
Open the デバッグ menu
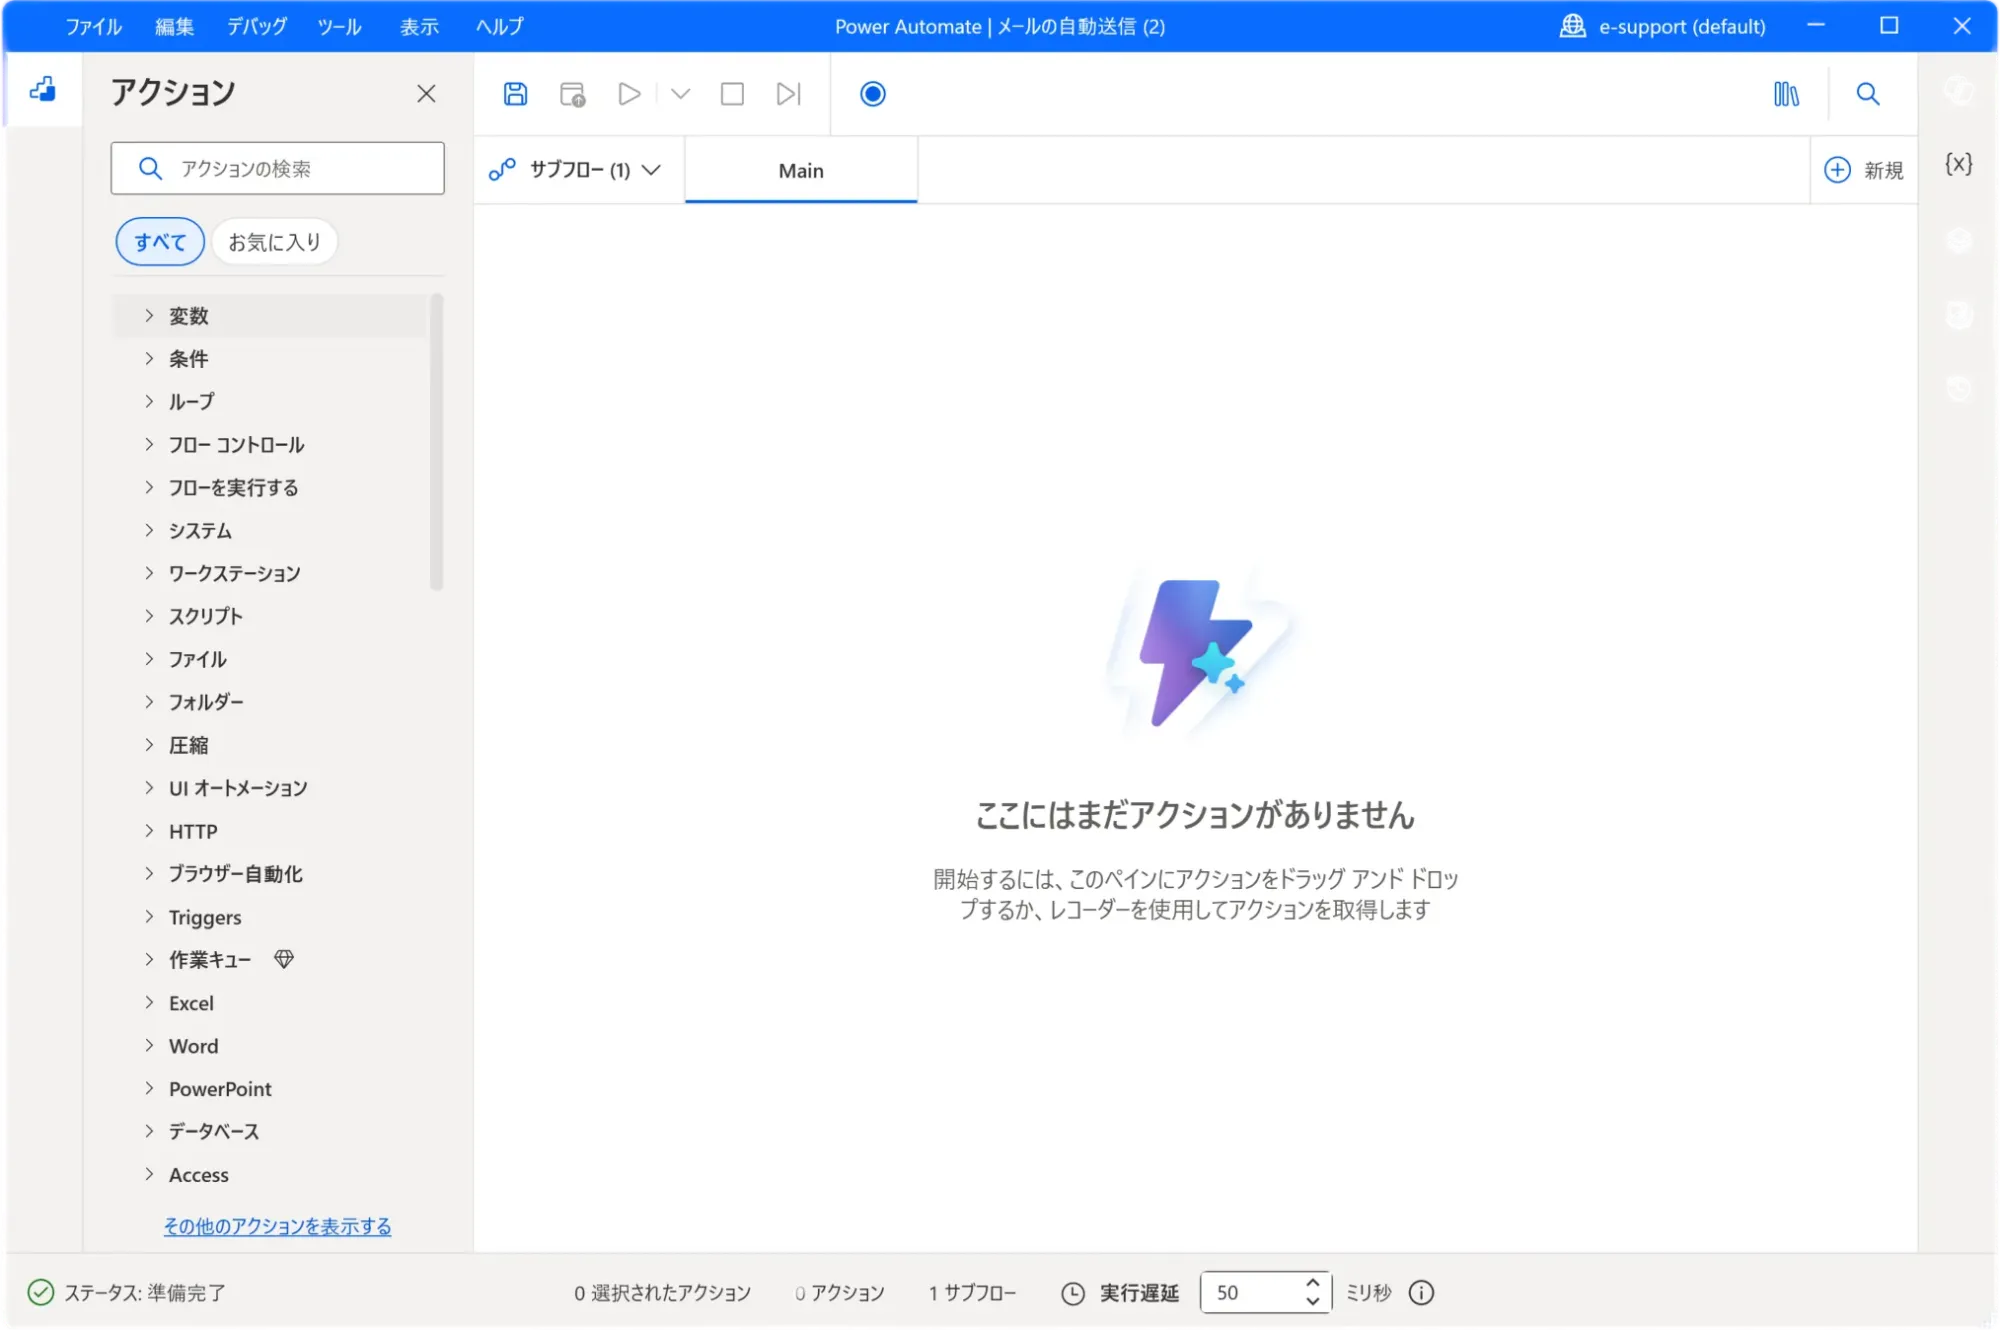coord(256,27)
